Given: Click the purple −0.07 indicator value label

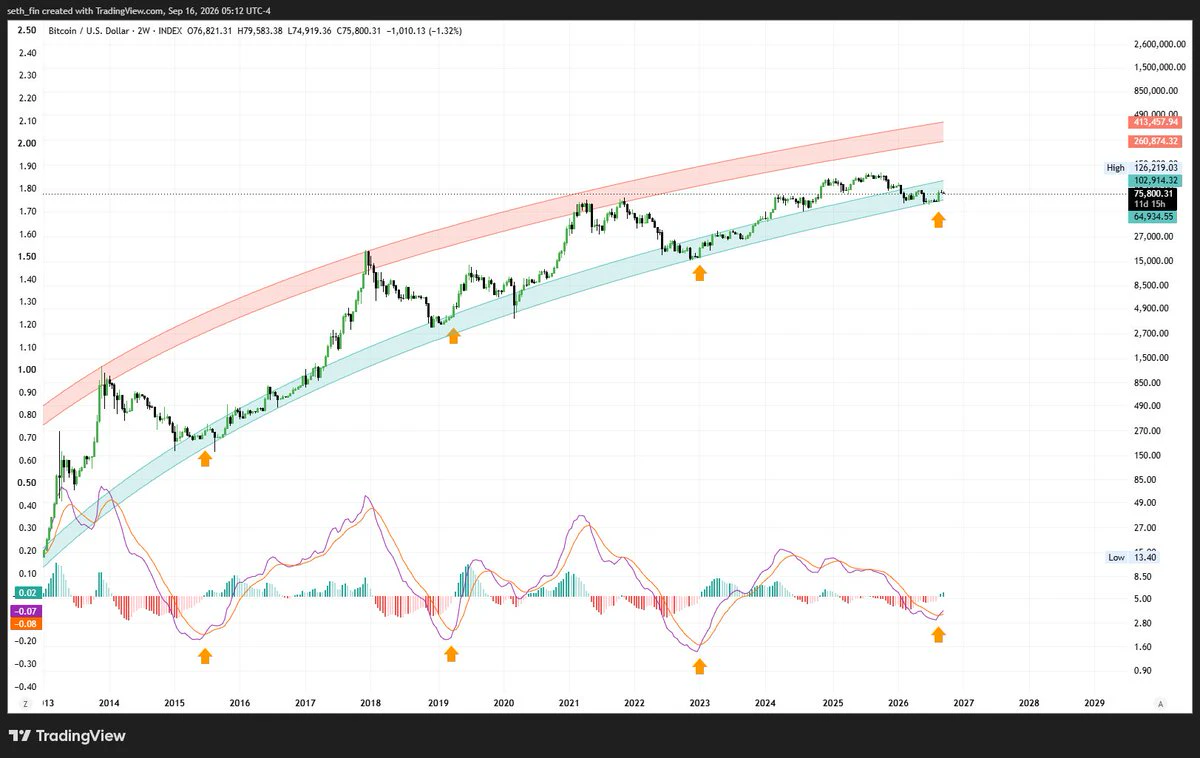Looking at the screenshot, I should point(25,610).
